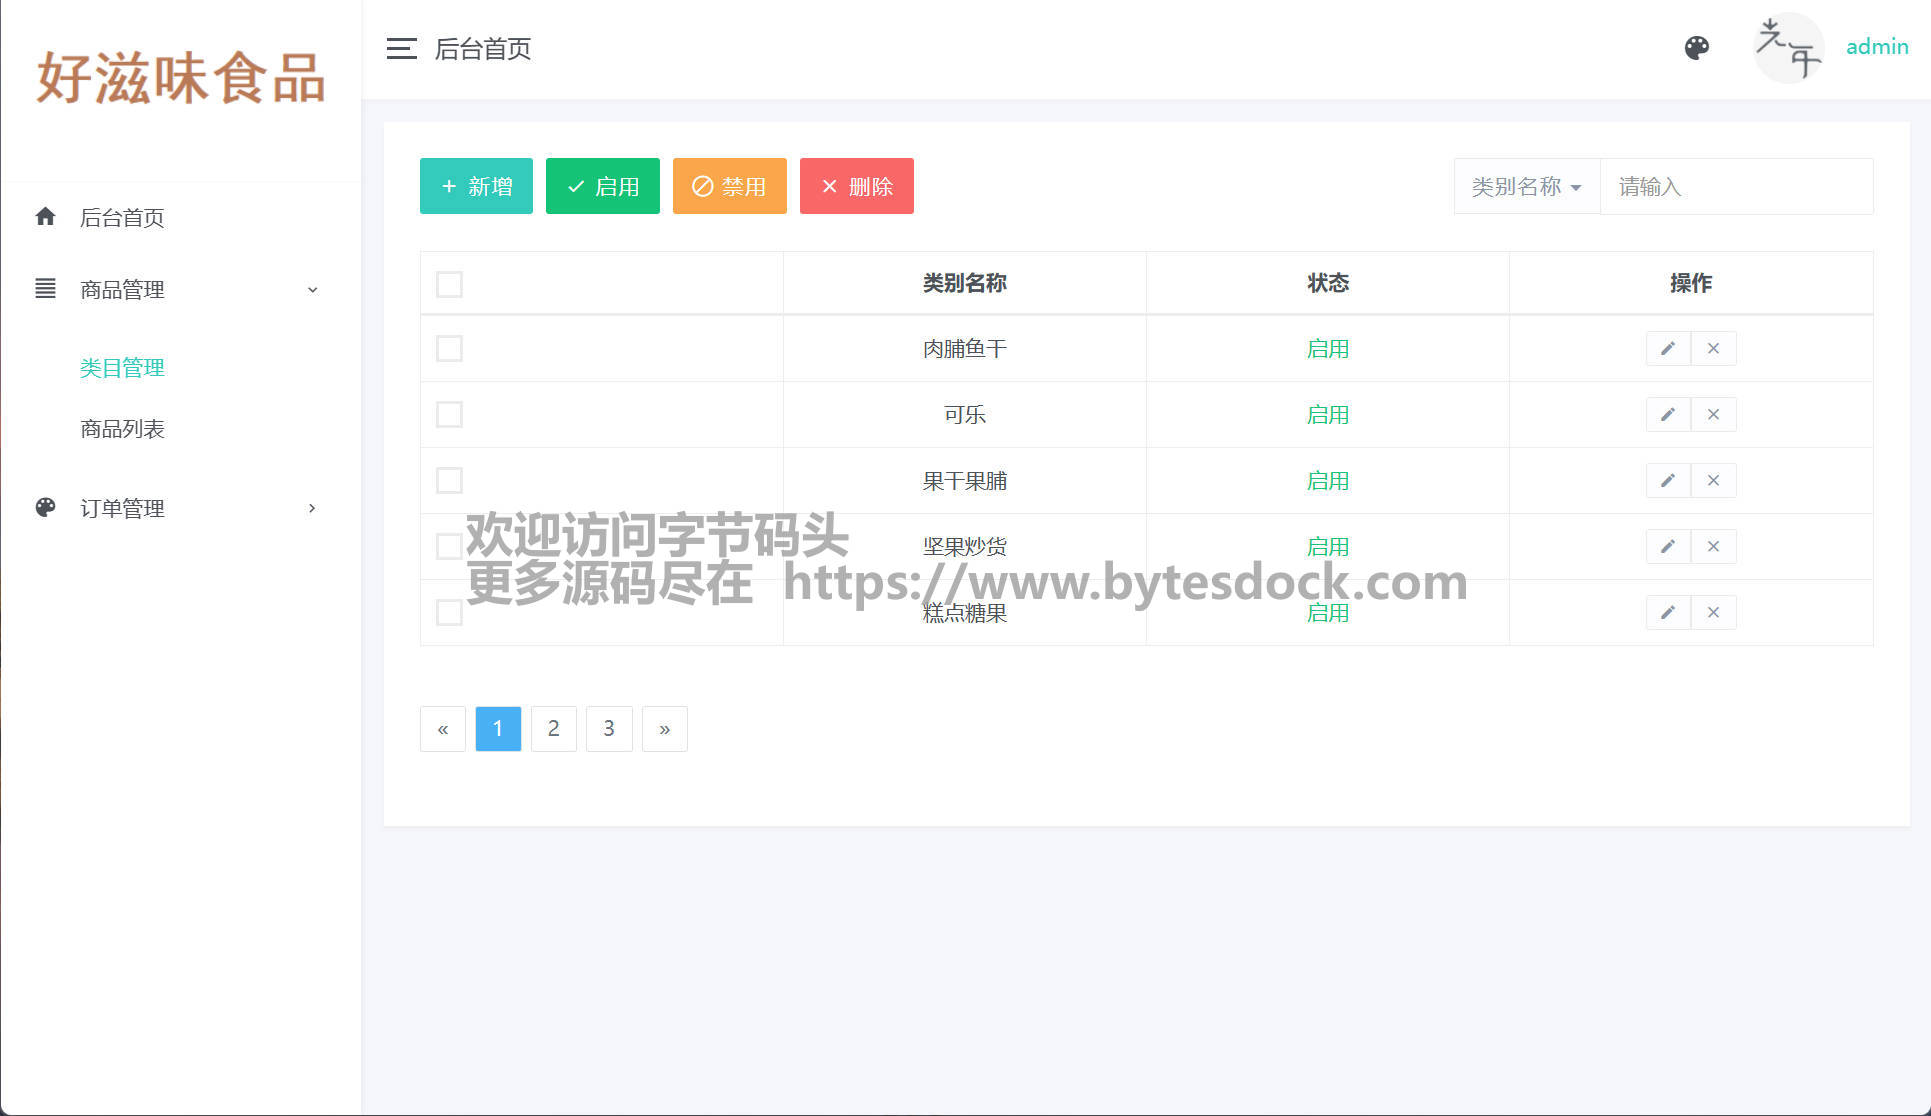Image resolution: width=1931 pixels, height=1116 pixels.
Task: Check the 肉脯鱼干 row checkbox
Action: (449, 348)
